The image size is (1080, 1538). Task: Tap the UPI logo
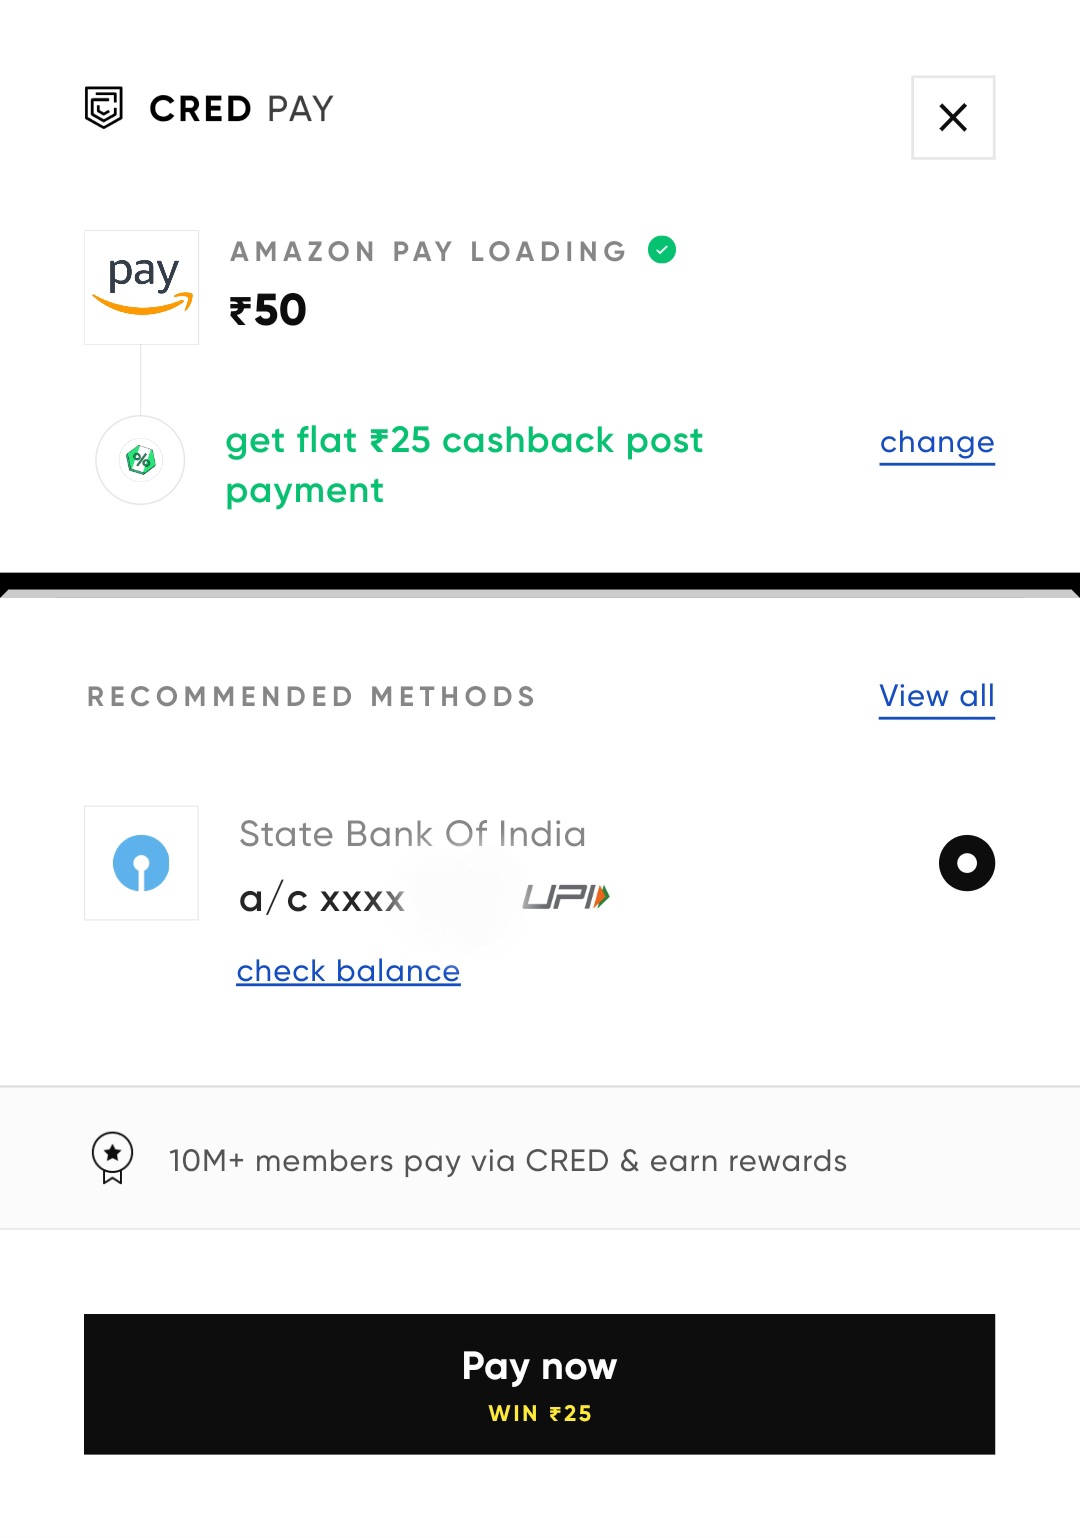click(566, 897)
